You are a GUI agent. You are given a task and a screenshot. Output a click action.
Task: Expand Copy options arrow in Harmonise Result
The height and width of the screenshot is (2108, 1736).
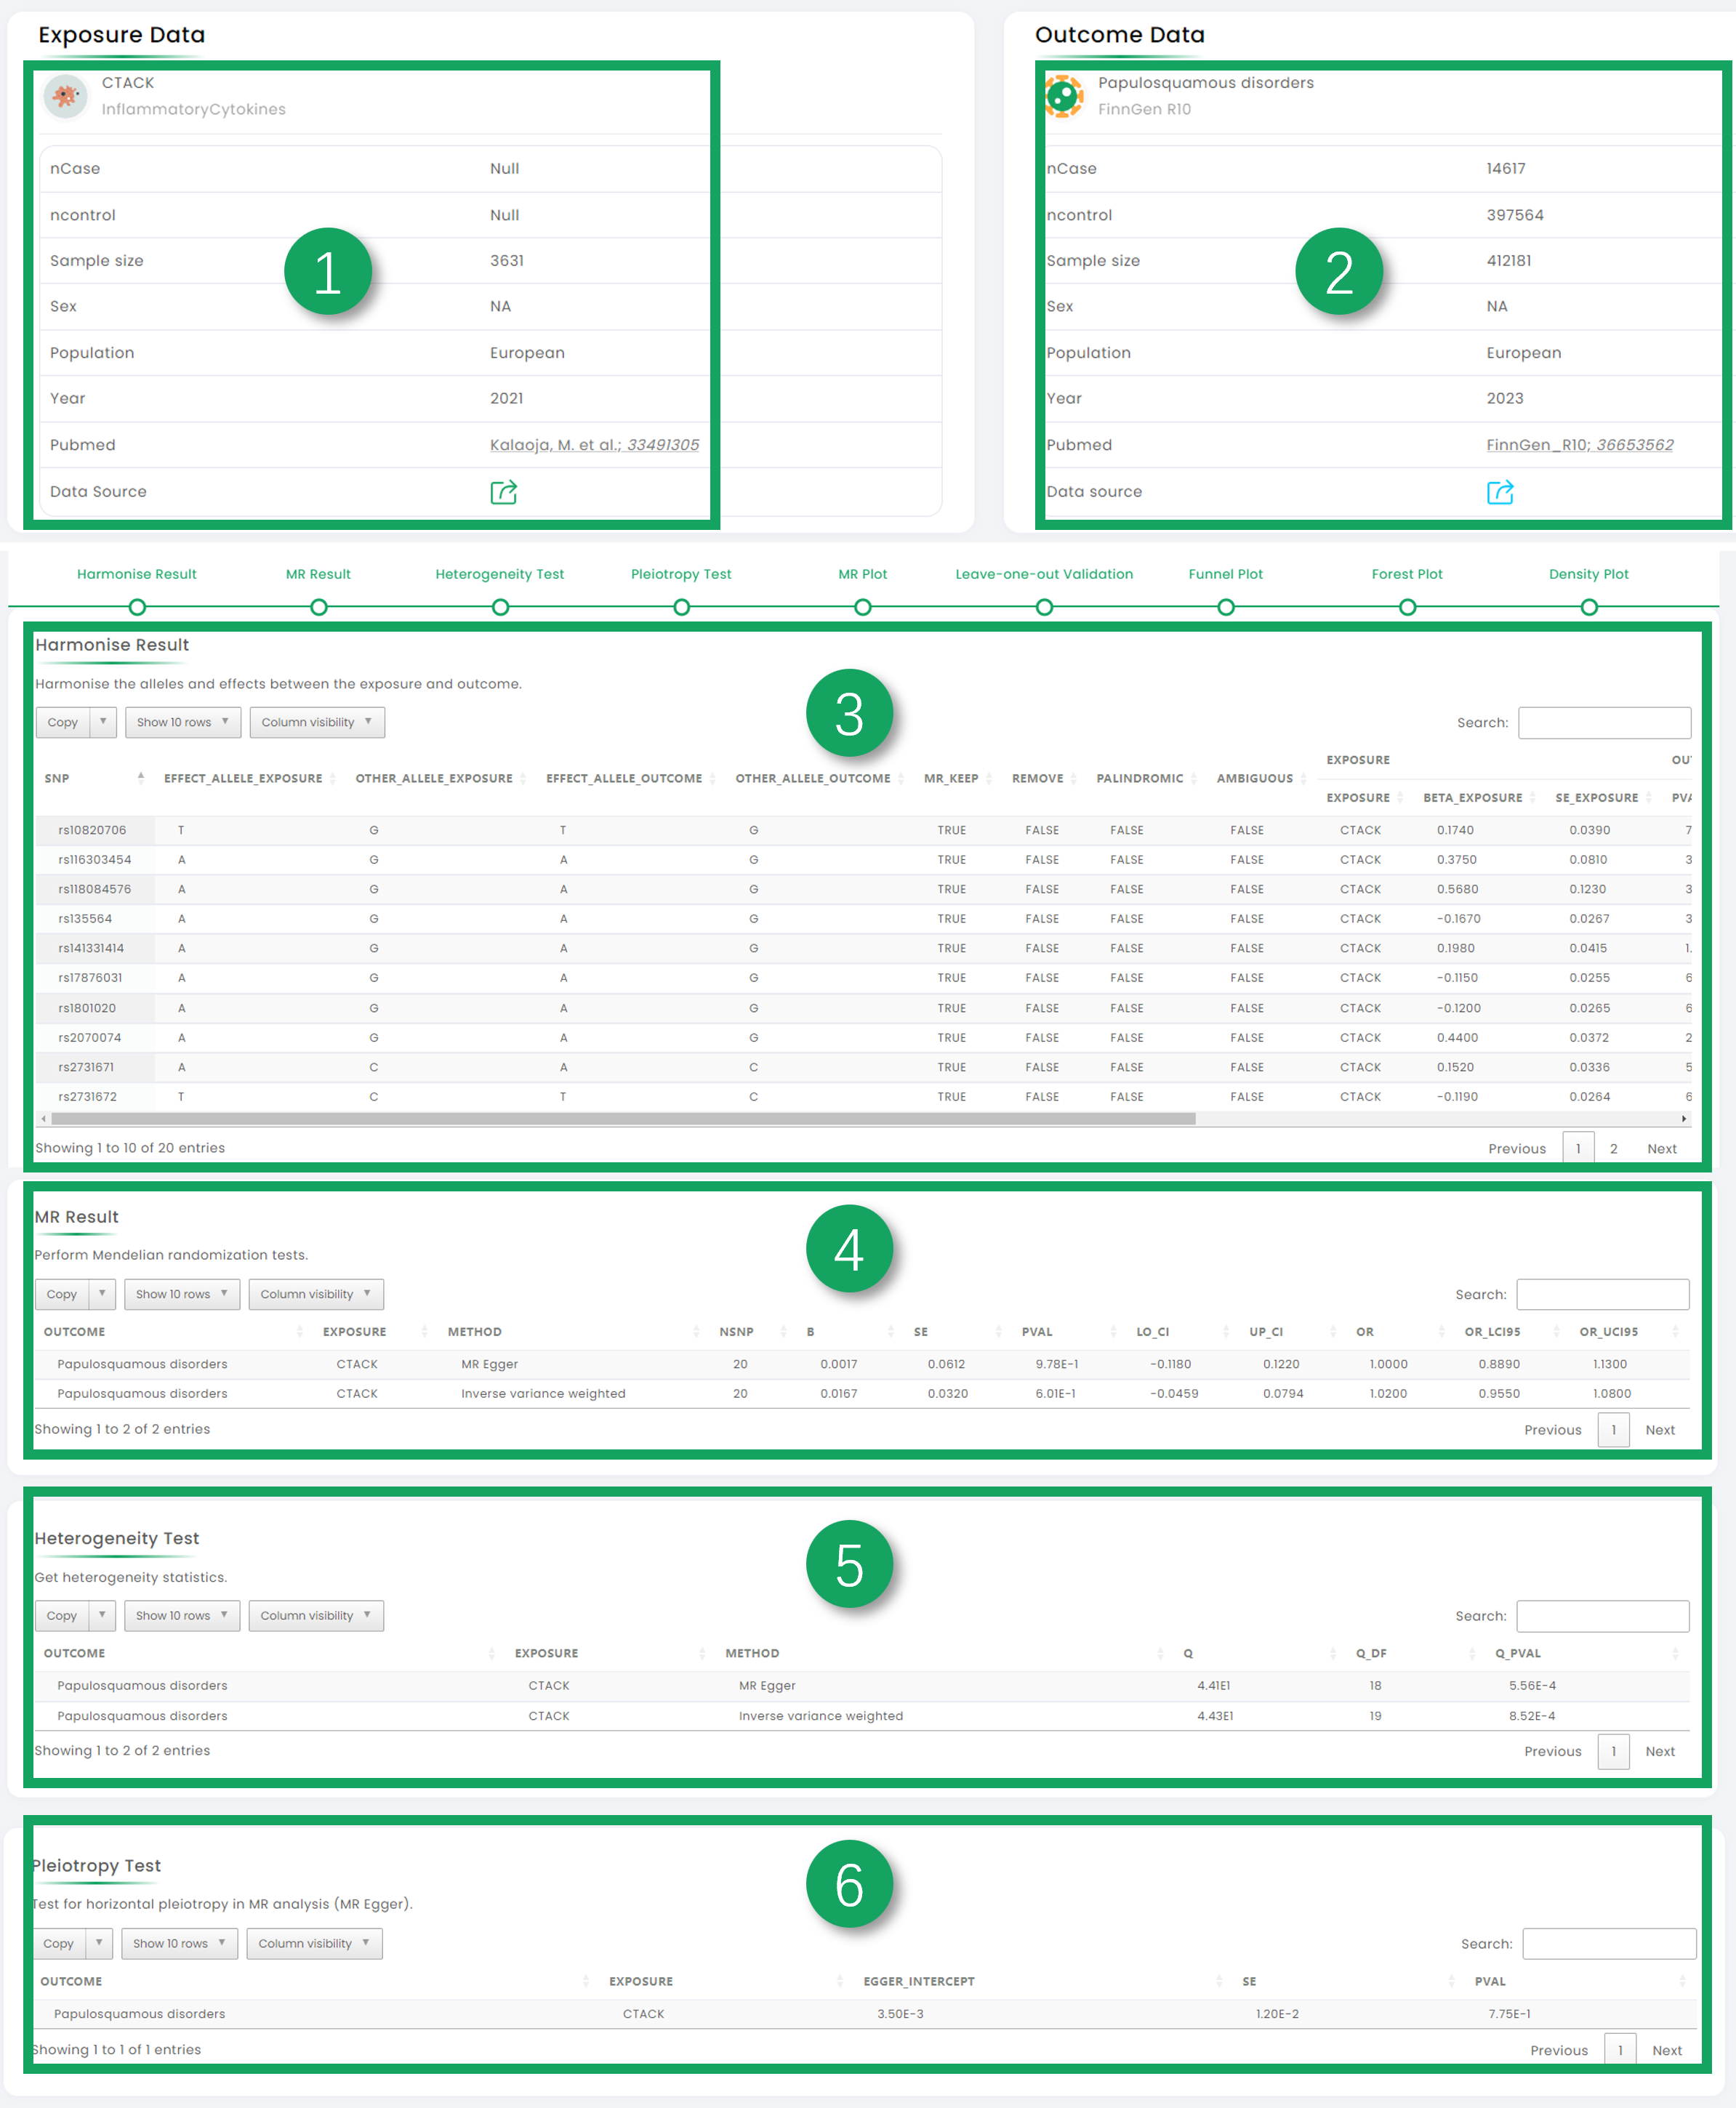[x=104, y=722]
